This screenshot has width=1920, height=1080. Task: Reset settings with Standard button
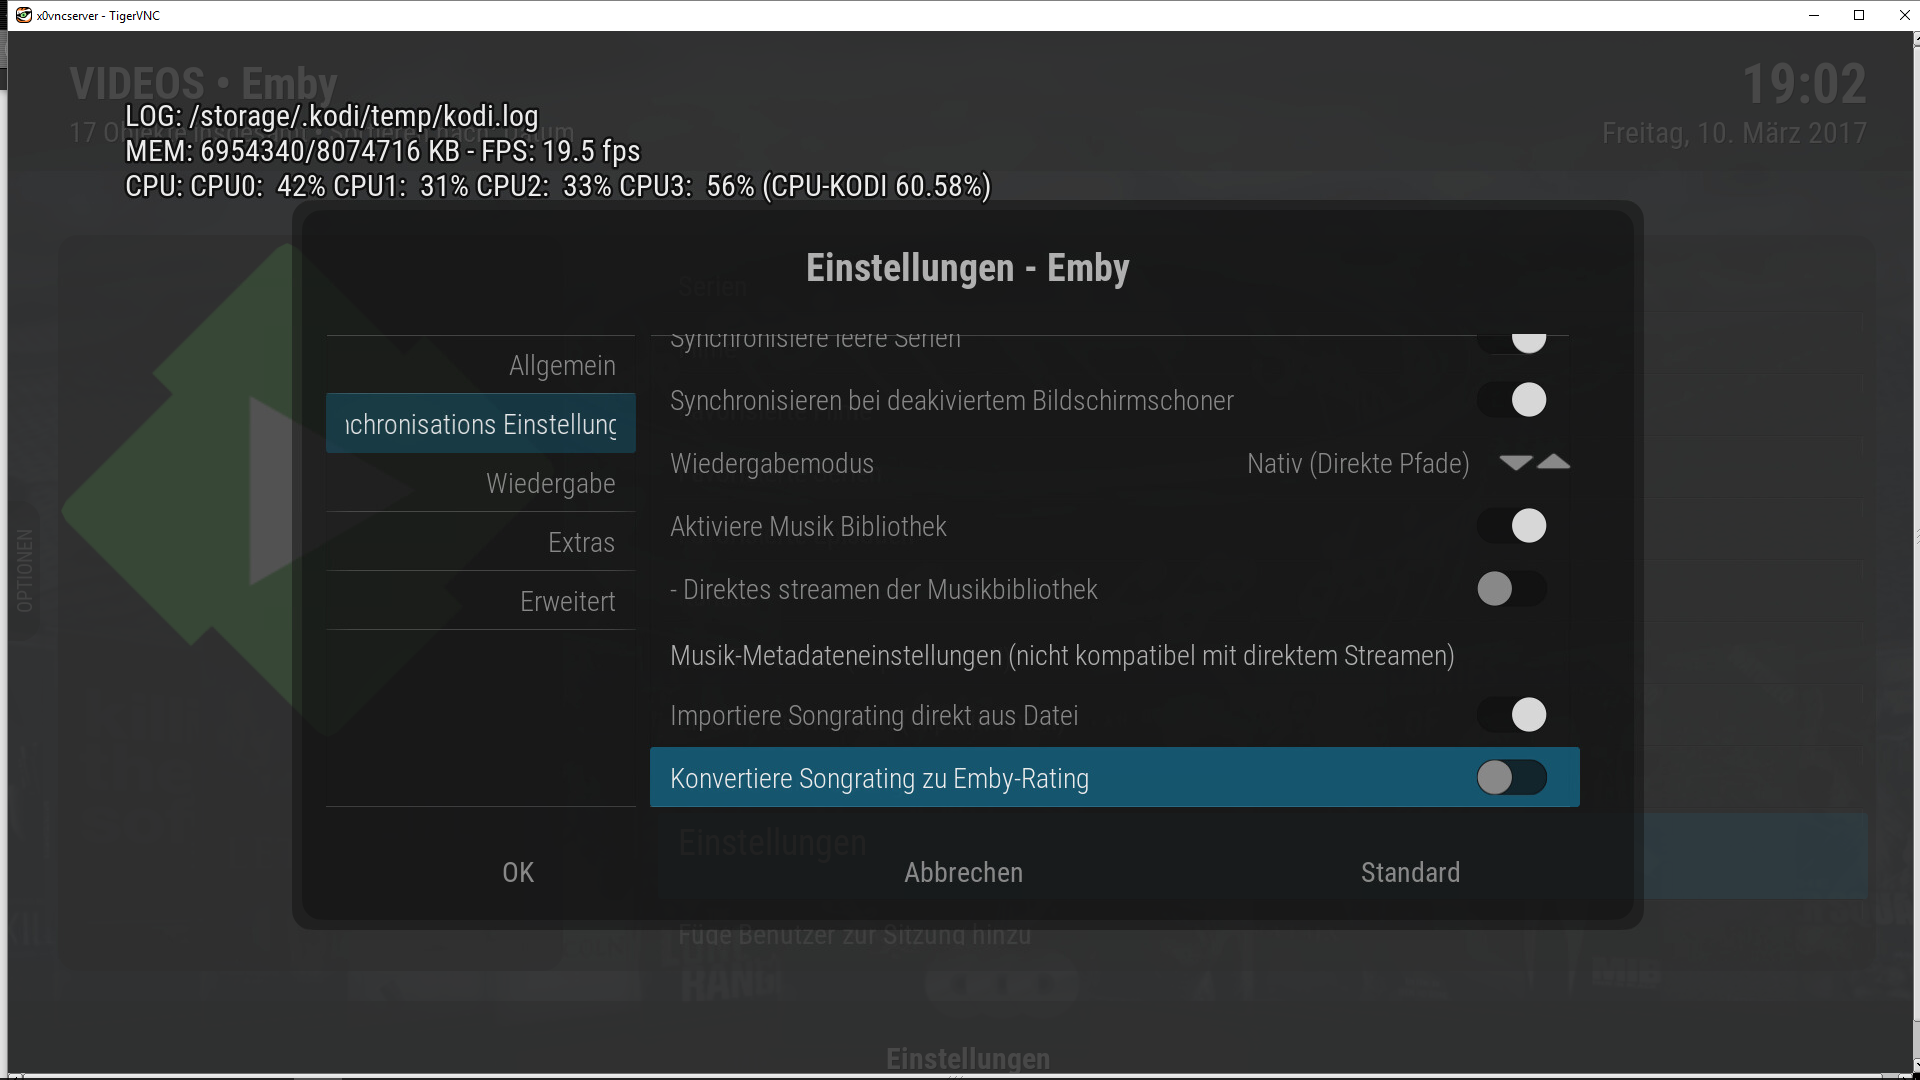coord(1410,873)
